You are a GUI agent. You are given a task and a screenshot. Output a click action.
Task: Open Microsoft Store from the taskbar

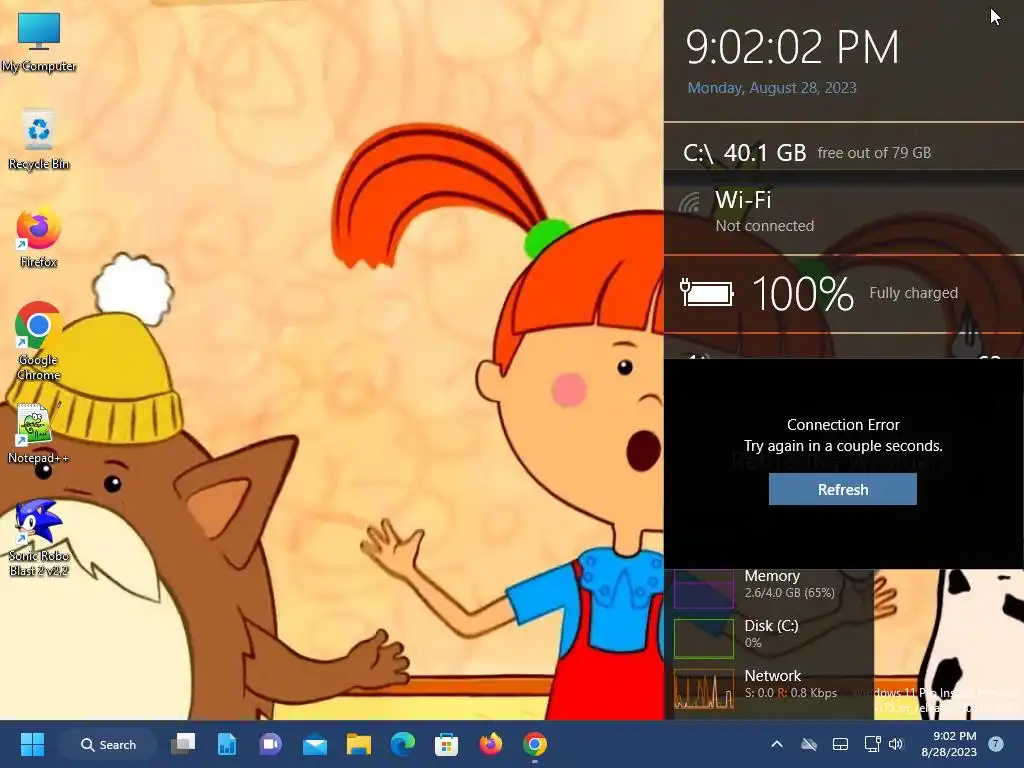[x=447, y=744]
